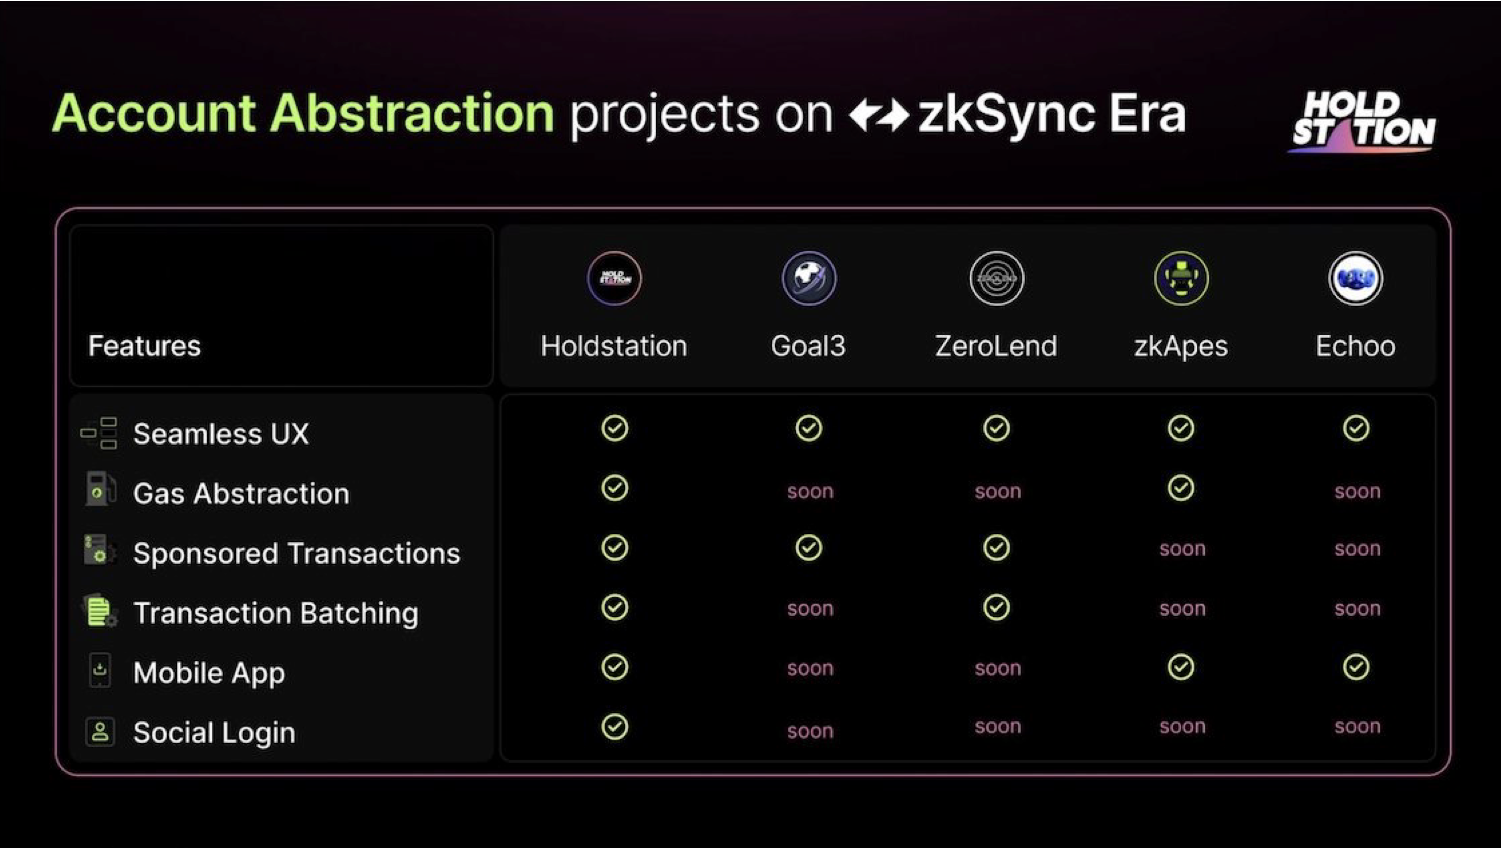This screenshot has height=848, width=1502.
Task: Click Goal3's 'soon' for Transaction Batching
Action: click(x=810, y=609)
